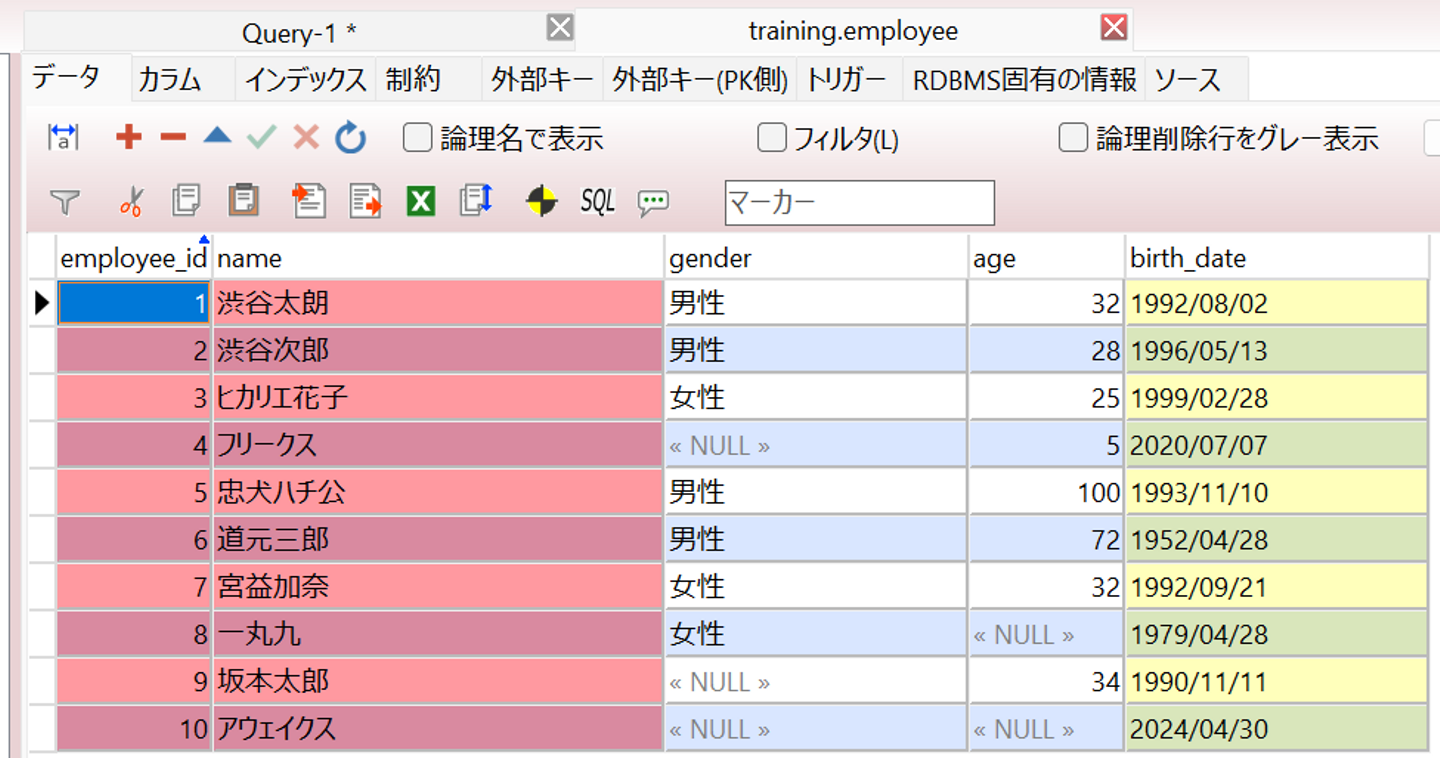Click the マーカー input field
This screenshot has width=1440, height=758.
tap(859, 203)
